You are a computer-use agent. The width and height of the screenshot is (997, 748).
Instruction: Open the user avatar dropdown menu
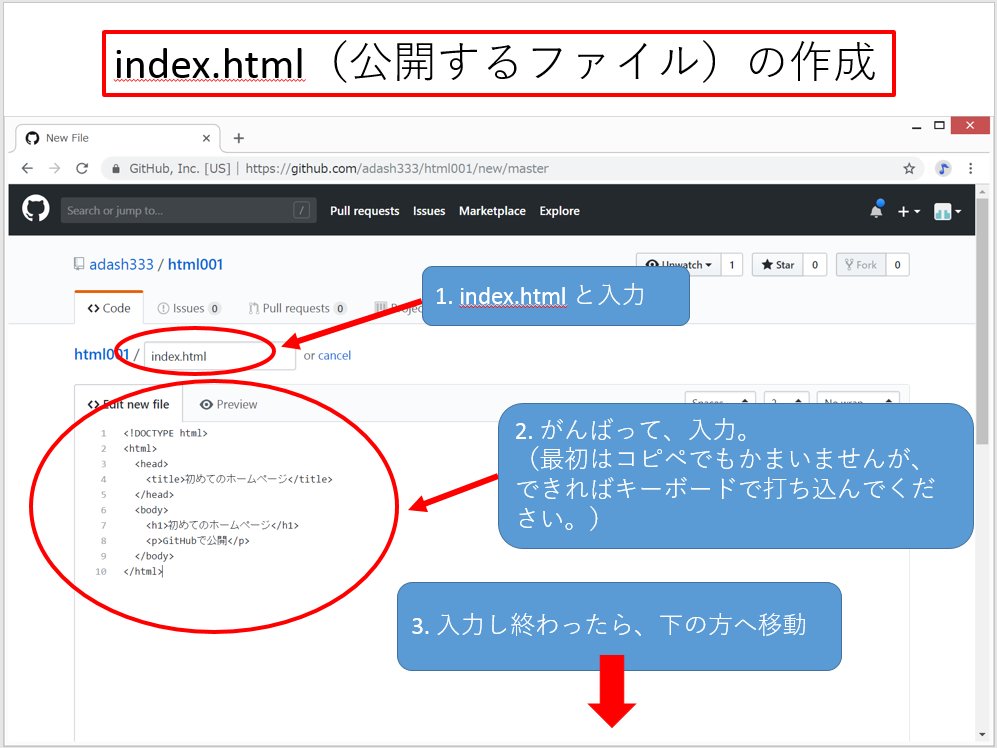coord(947,211)
